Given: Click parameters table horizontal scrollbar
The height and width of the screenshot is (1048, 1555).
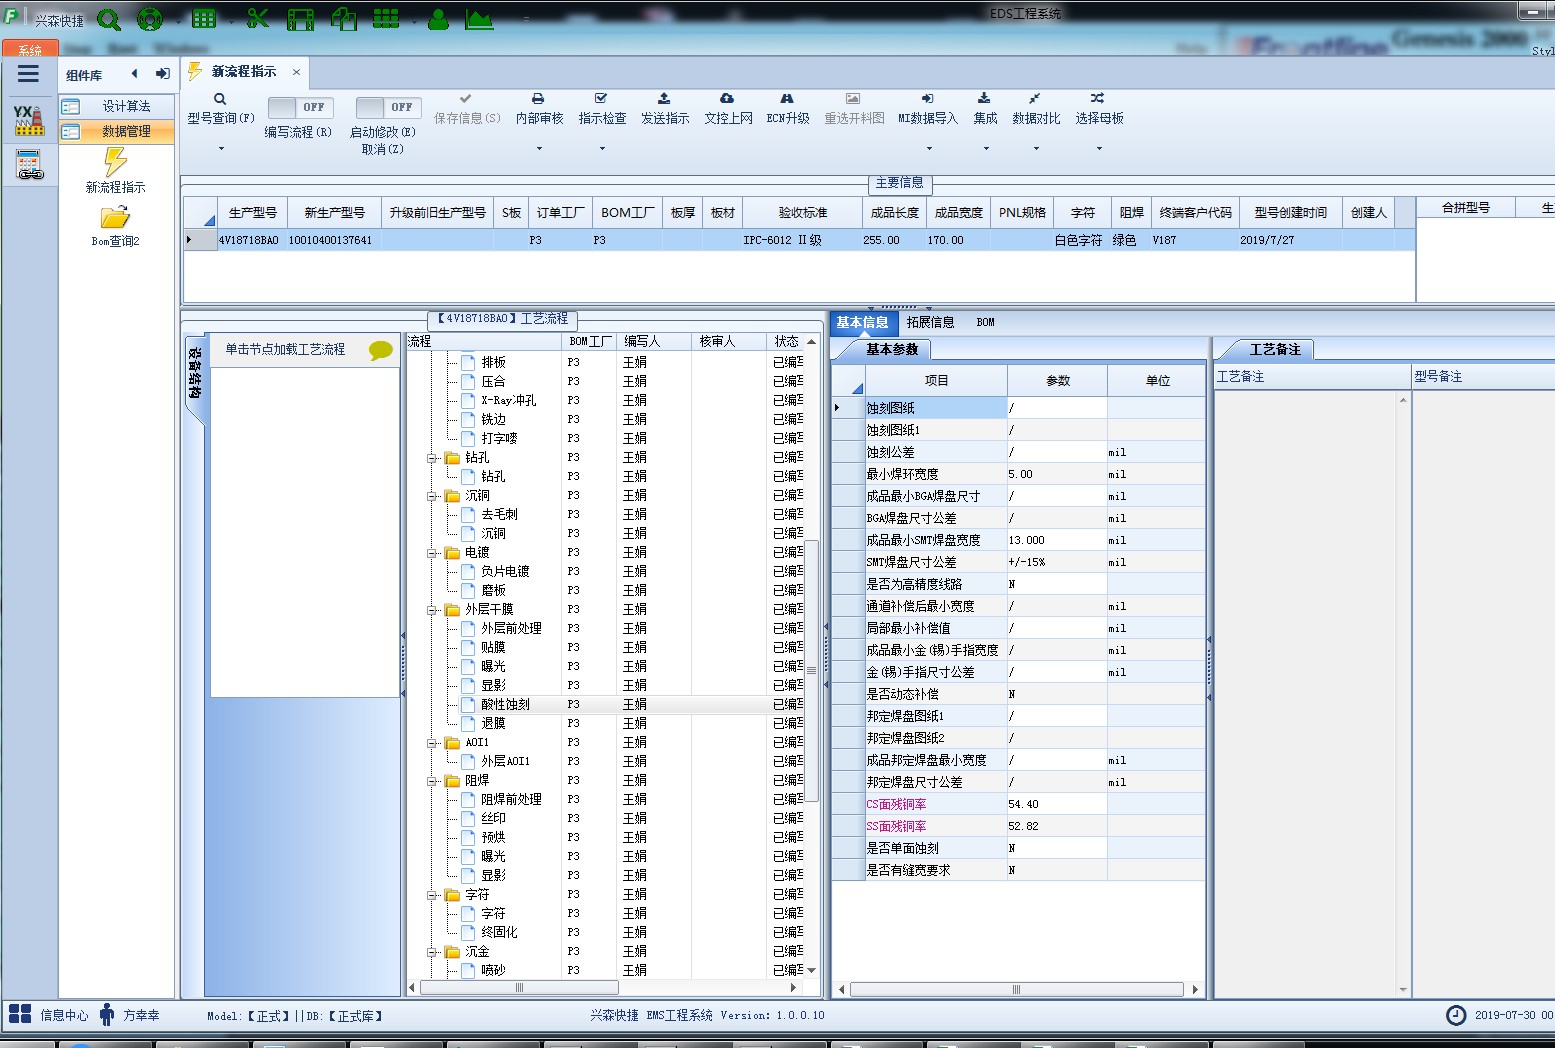Looking at the screenshot, I should (x=1018, y=990).
